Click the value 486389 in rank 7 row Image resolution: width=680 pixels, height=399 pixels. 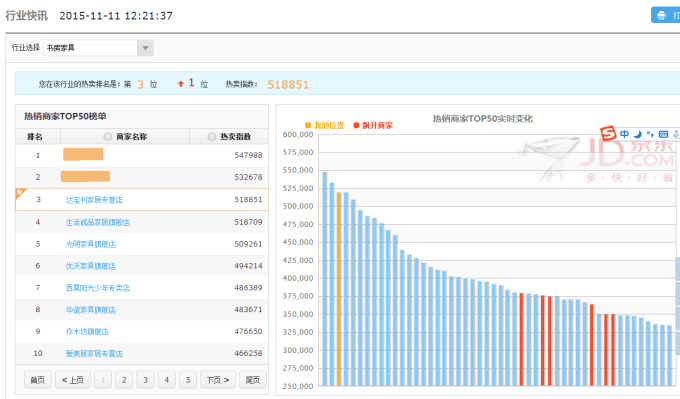[x=248, y=288]
